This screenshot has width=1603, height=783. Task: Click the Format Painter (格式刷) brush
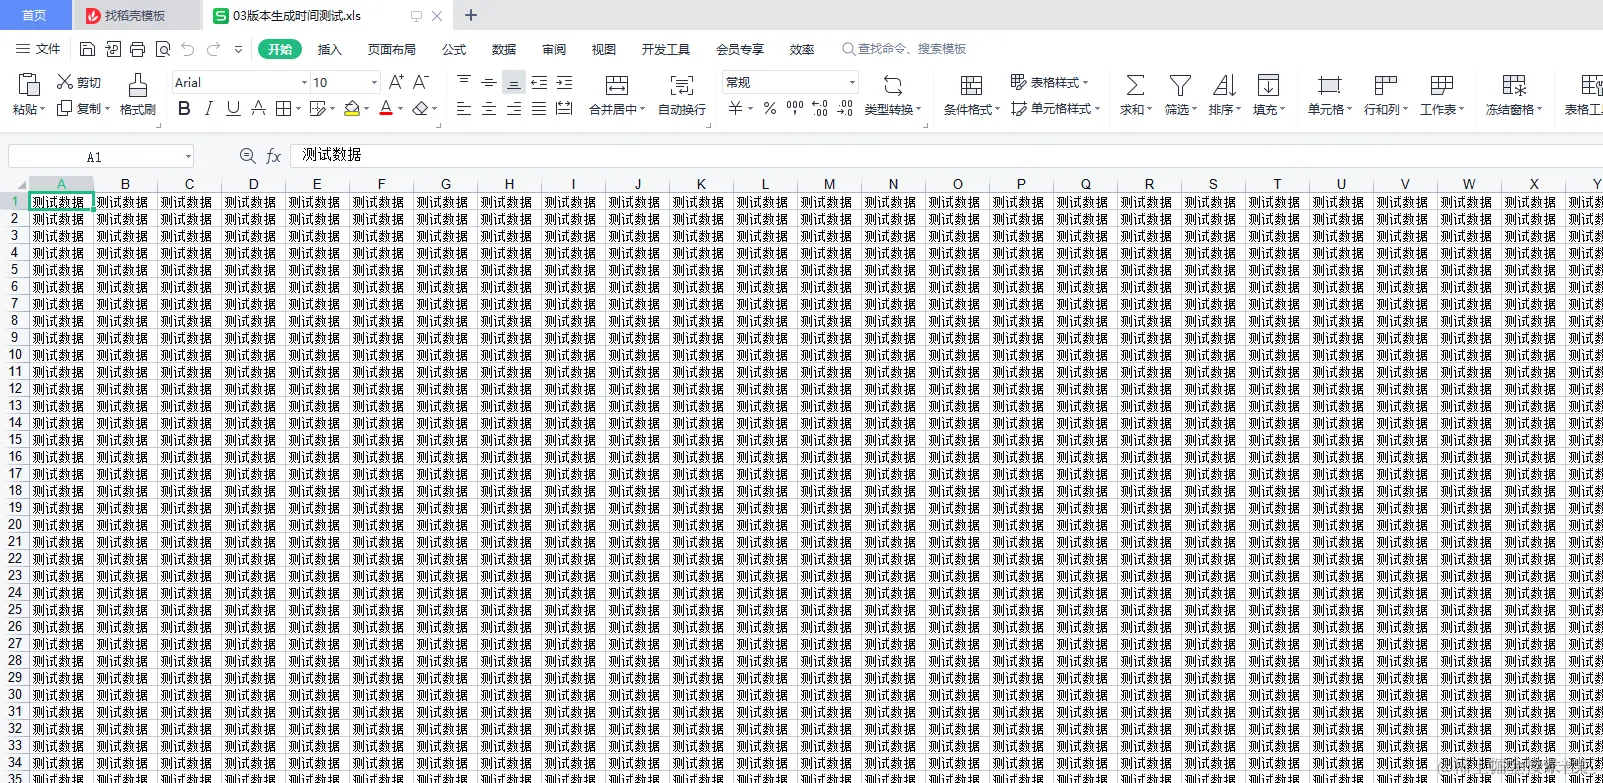(x=138, y=94)
